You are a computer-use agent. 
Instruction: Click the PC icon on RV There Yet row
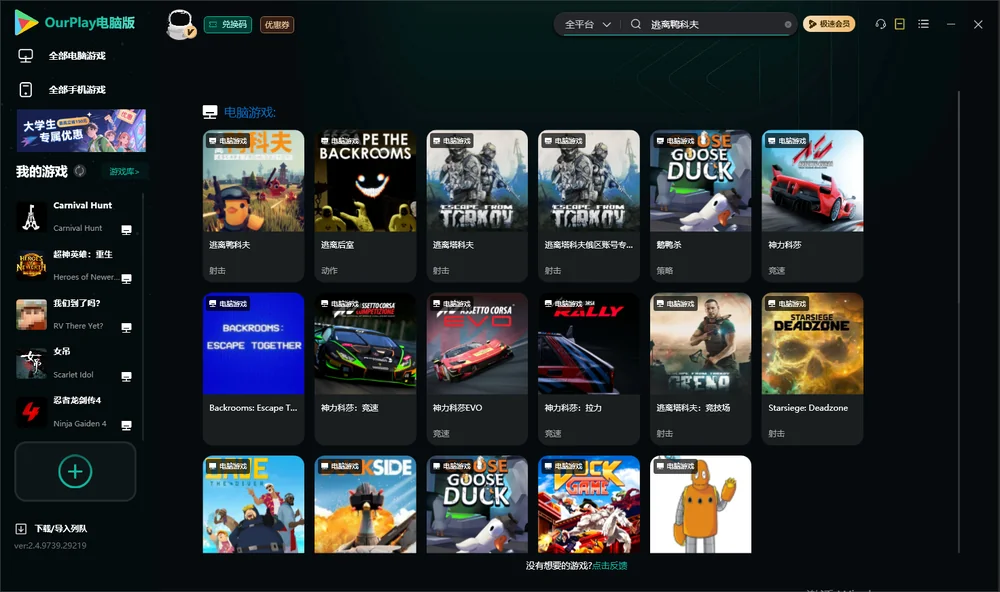[126, 328]
